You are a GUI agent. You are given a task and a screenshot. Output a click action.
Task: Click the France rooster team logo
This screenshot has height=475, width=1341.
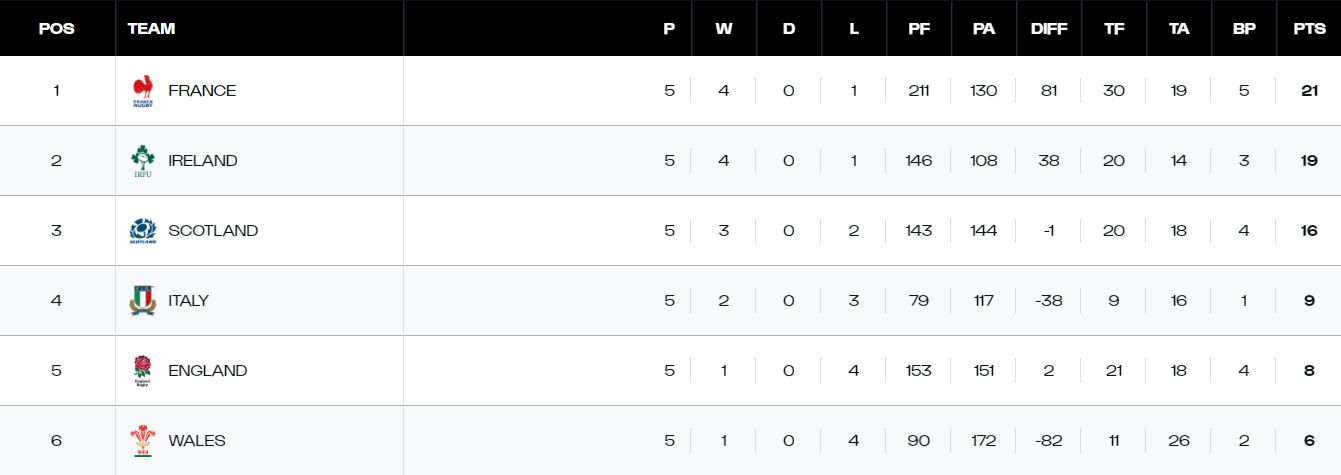pyautogui.click(x=143, y=91)
